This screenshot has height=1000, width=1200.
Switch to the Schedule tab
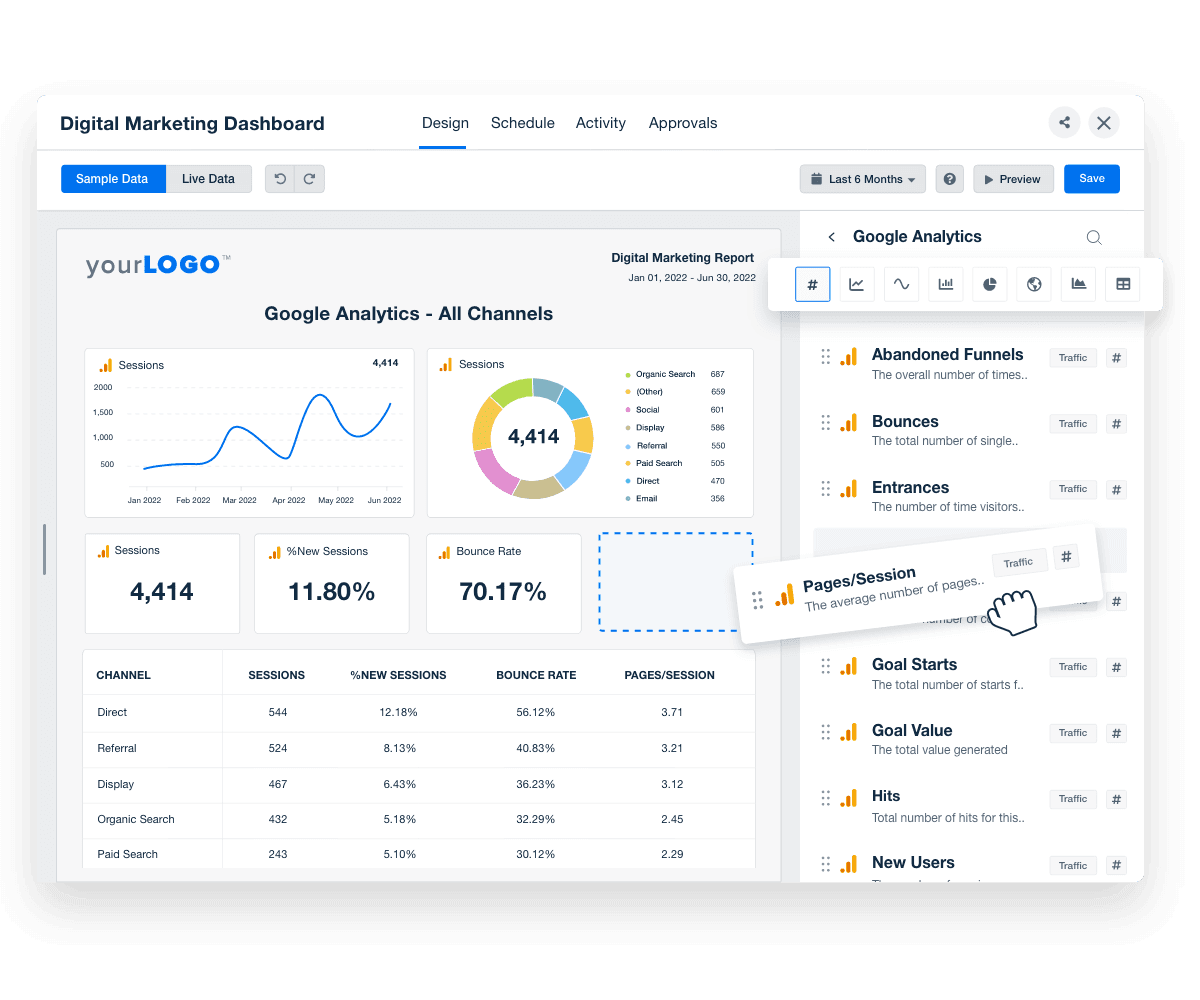coord(522,122)
